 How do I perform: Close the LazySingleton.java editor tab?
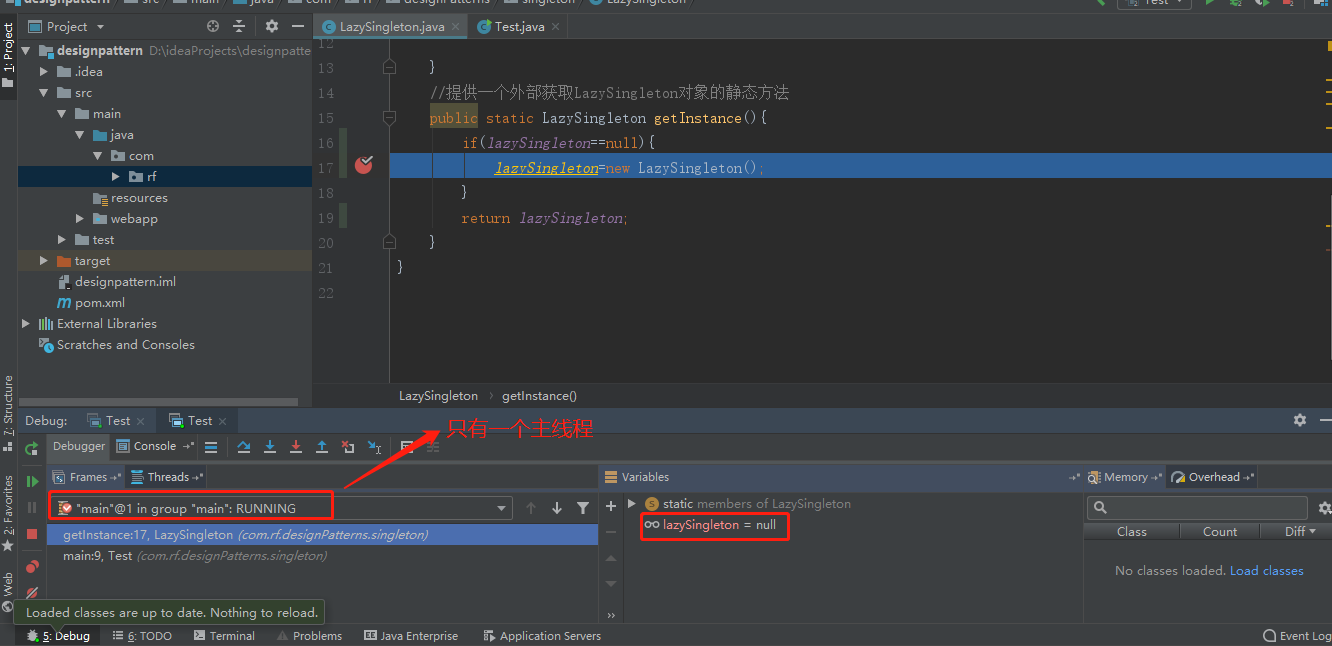tap(455, 27)
